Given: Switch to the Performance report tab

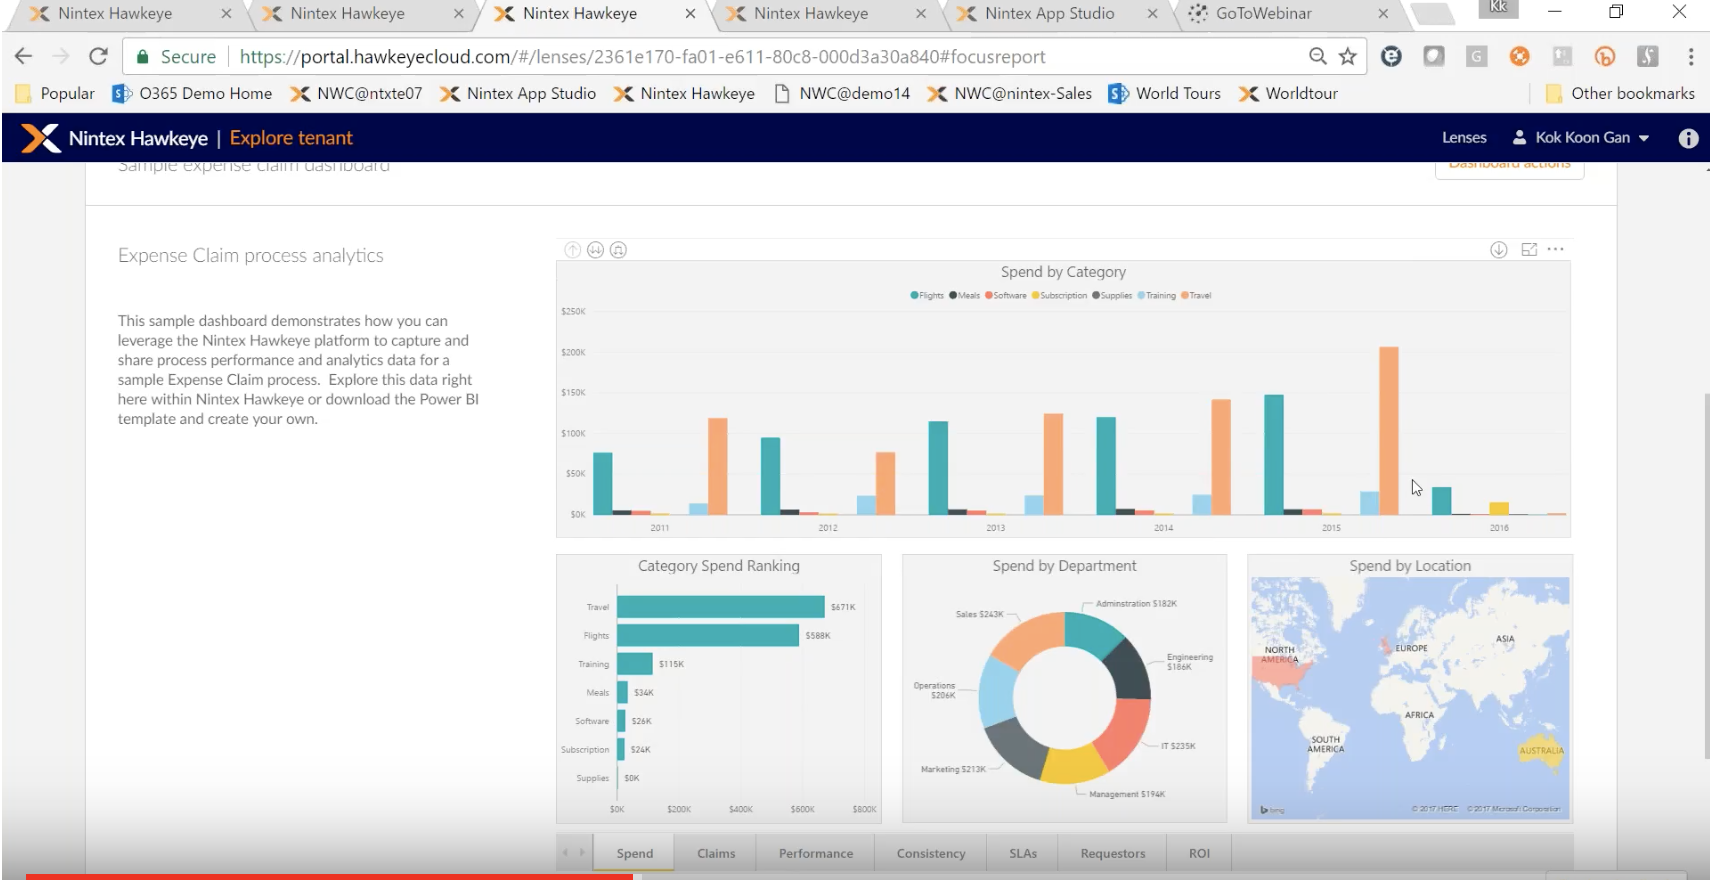Looking at the screenshot, I should (x=816, y=853).
